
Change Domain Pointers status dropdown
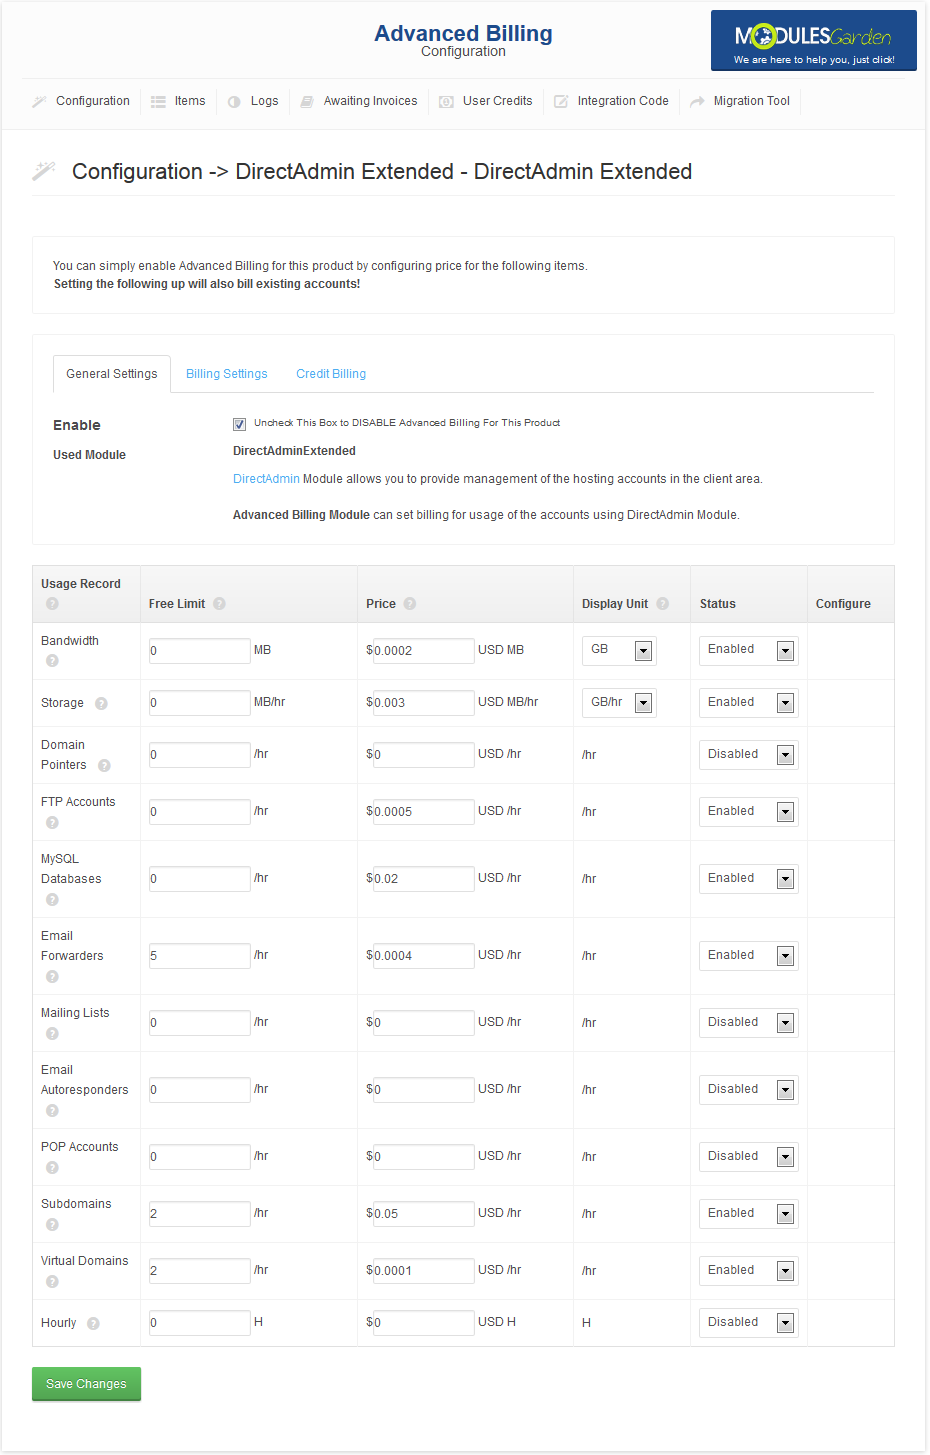748,755
